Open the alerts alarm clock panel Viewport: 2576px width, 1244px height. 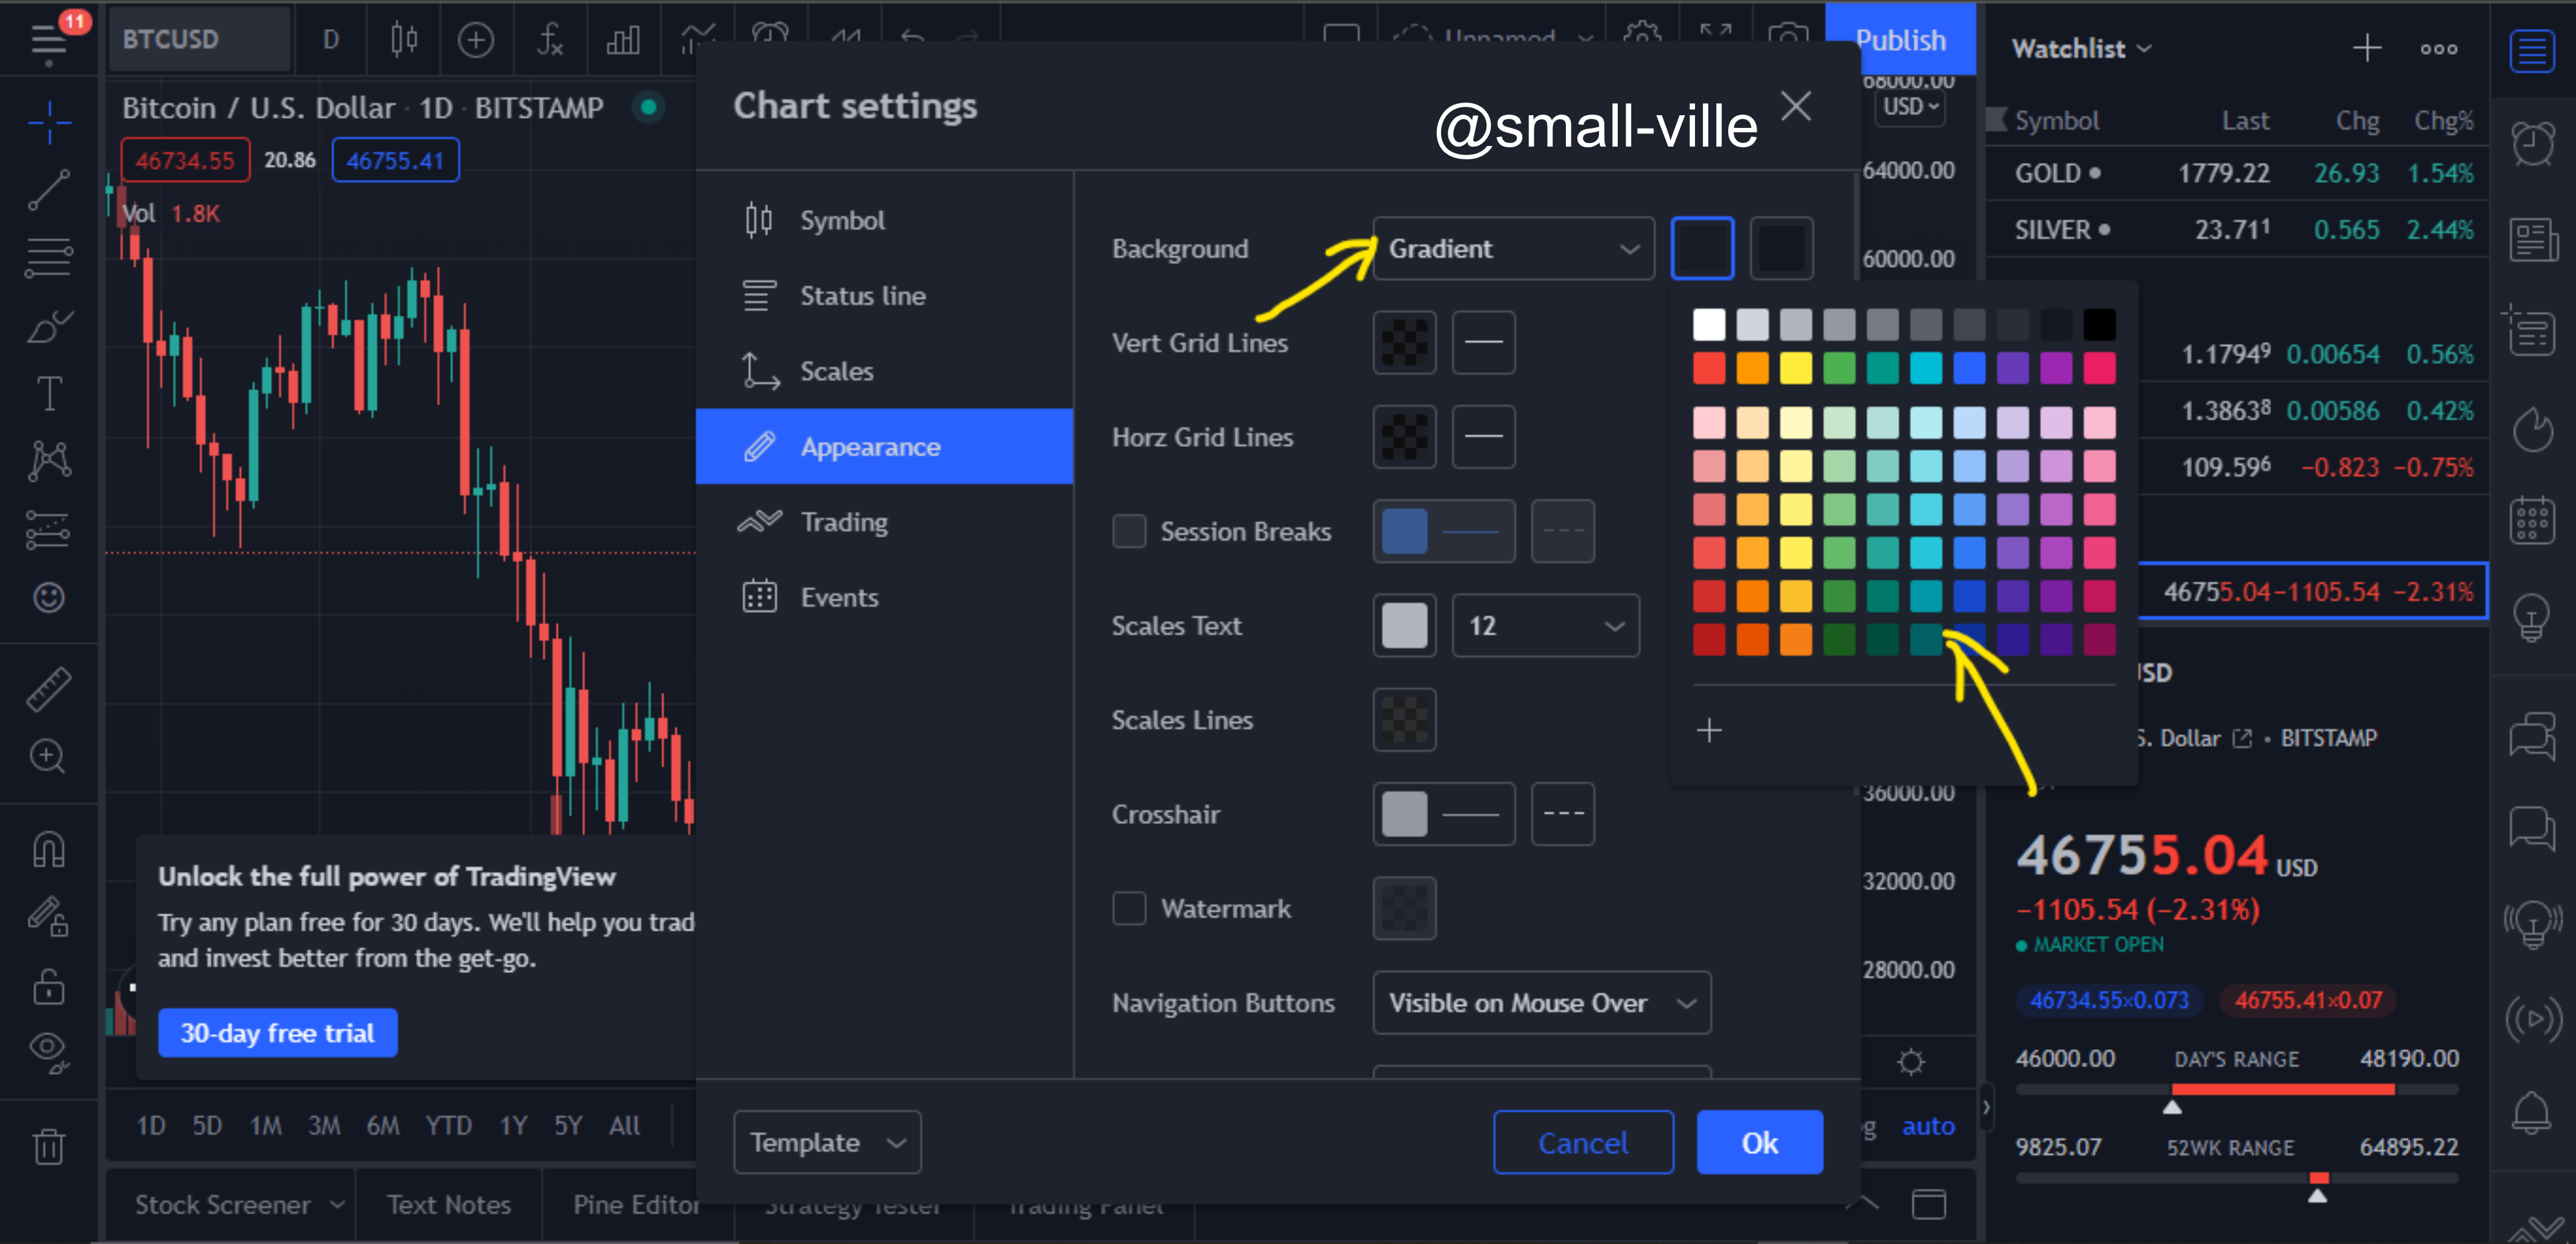click(x=2532, y=143)
